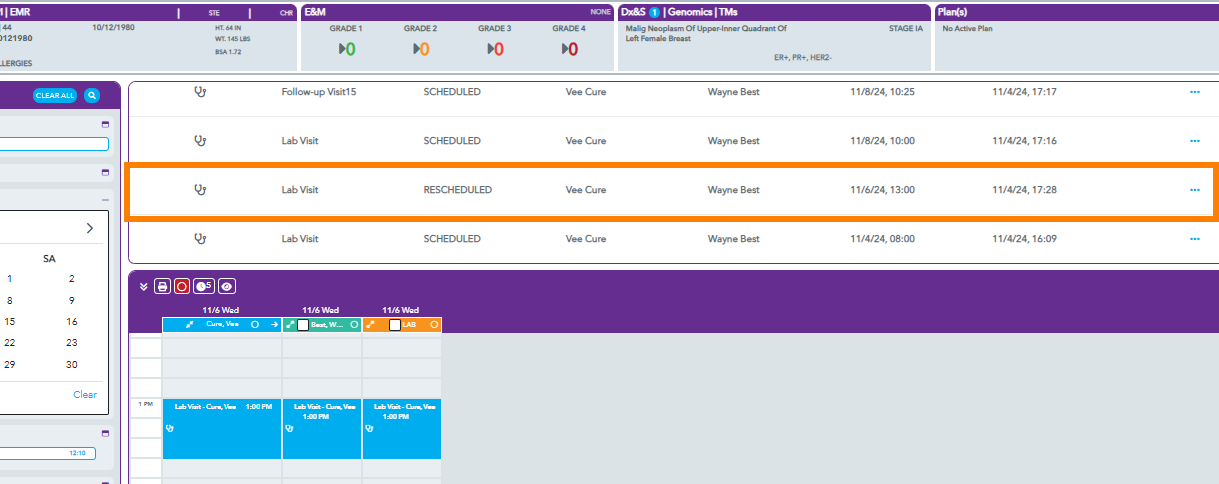This screenshot has height=484, width=1219.
Task: Click circle indicator in LAB column header
Action: (x=434, y=325)
